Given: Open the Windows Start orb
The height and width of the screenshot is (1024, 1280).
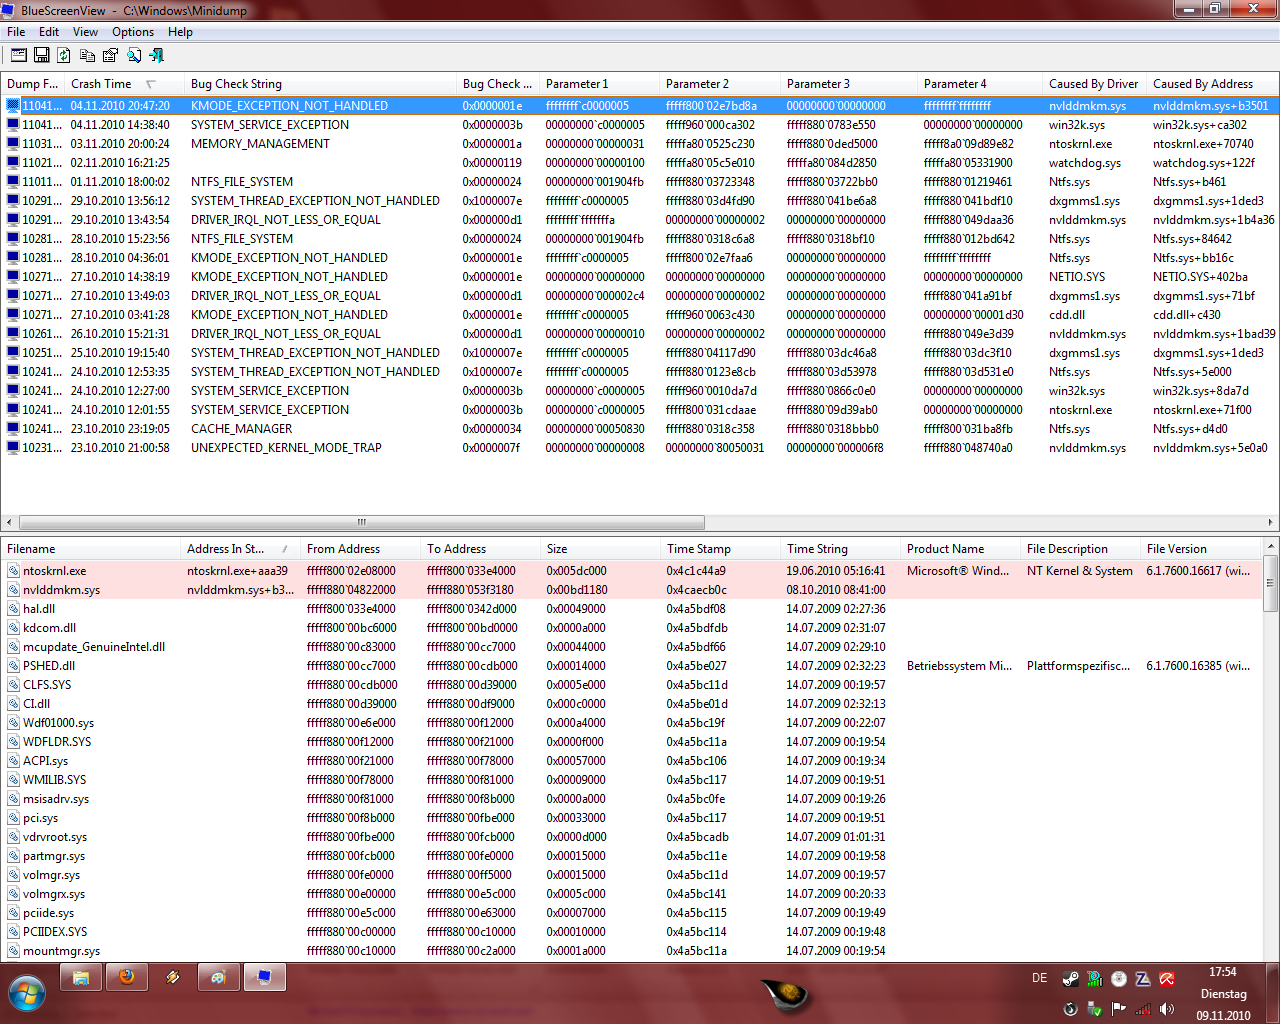Looking at the screenshot, I should click(x=27, y=994).
